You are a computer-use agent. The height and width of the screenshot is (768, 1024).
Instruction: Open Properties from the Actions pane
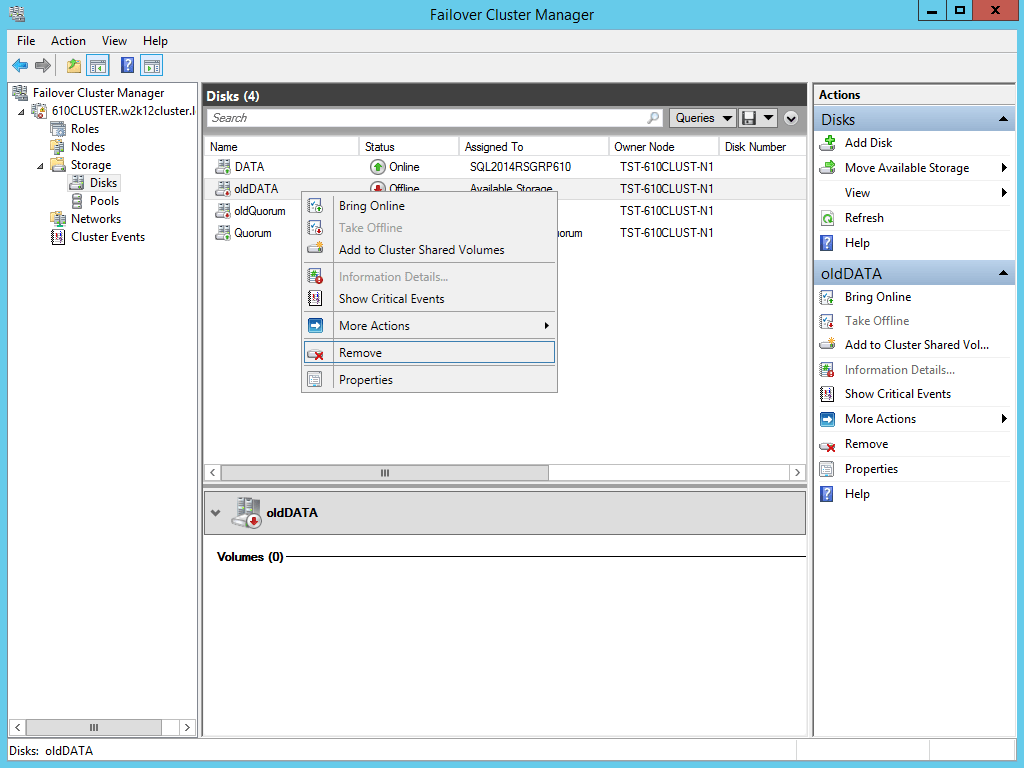click(x=870, y=468)
